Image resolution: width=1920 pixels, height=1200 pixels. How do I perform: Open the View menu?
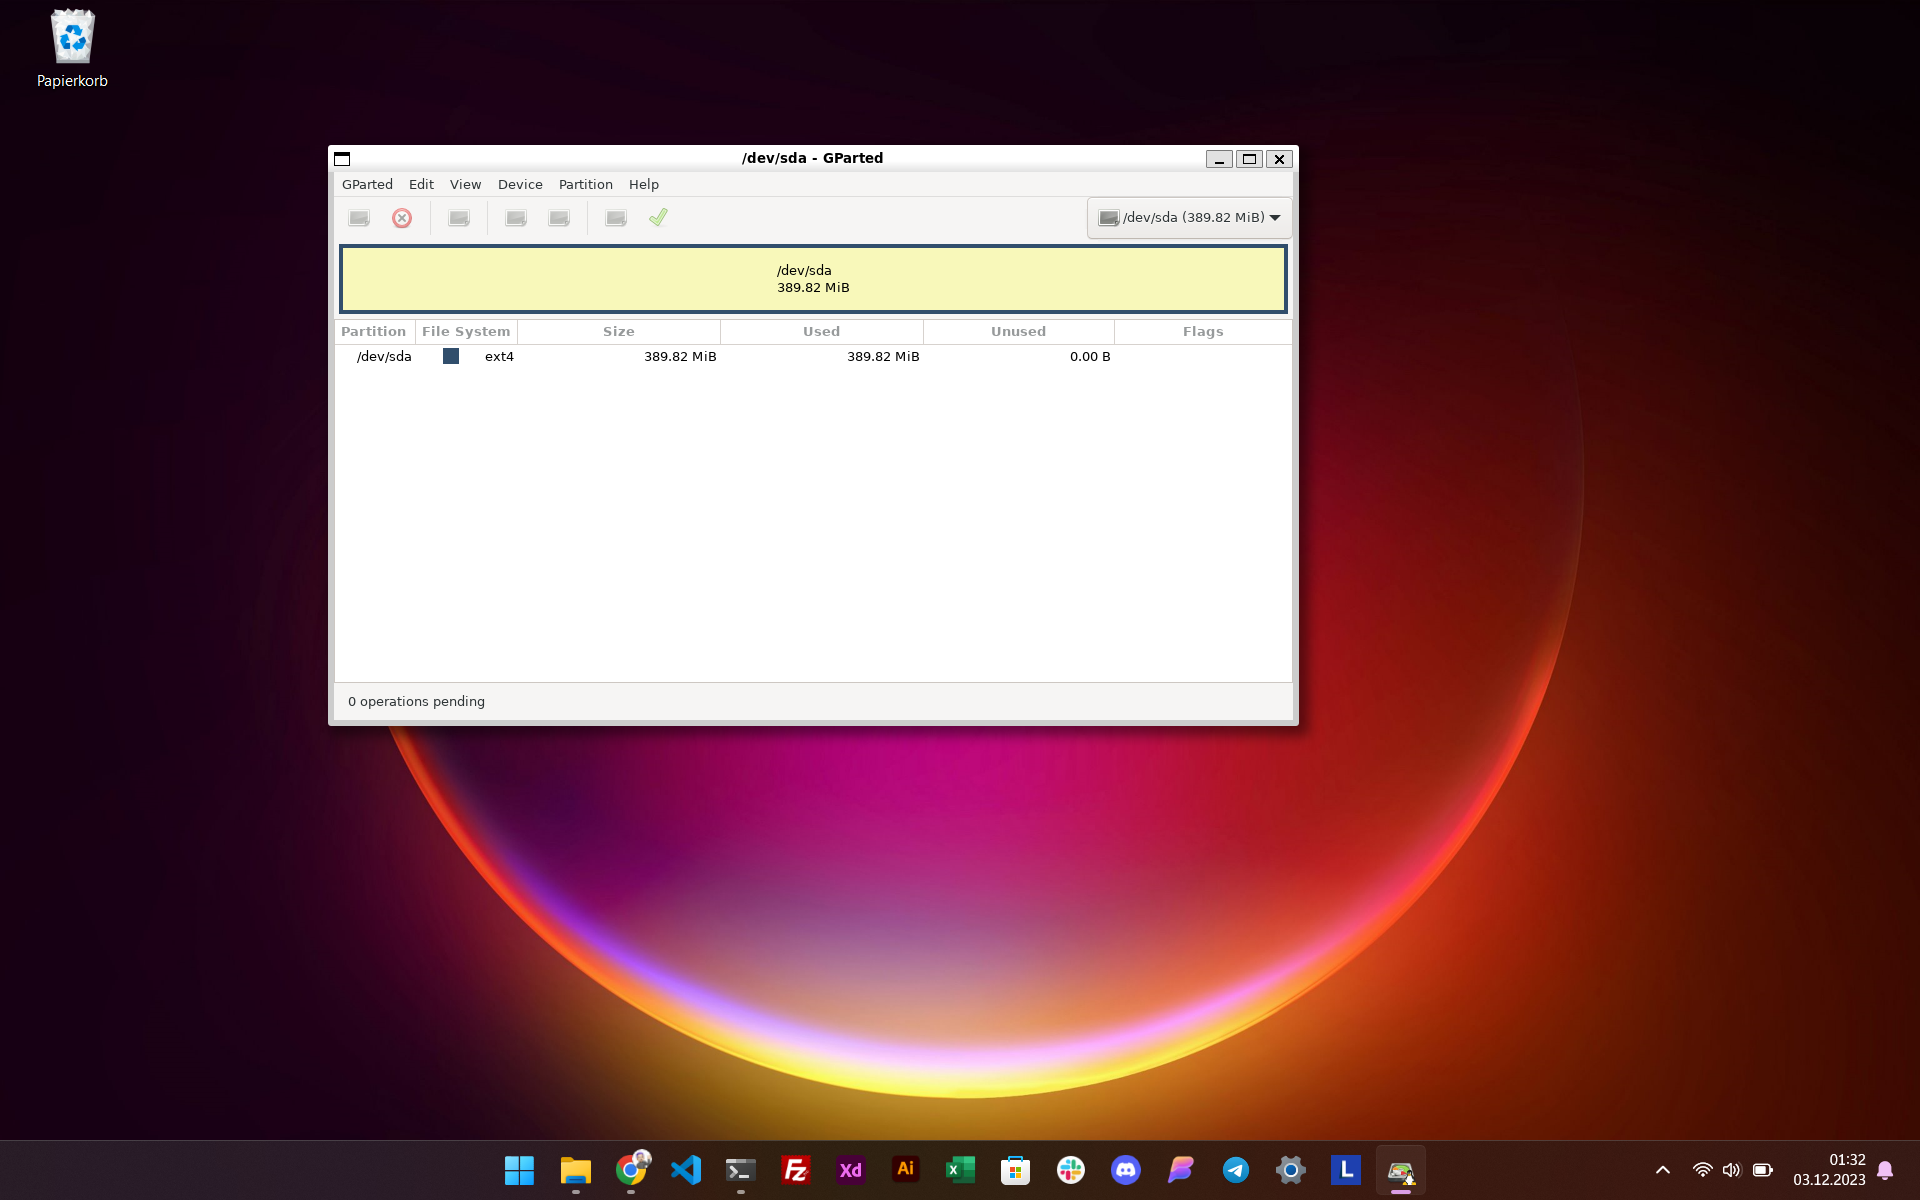pyautogui.click(x=465, y=185)
